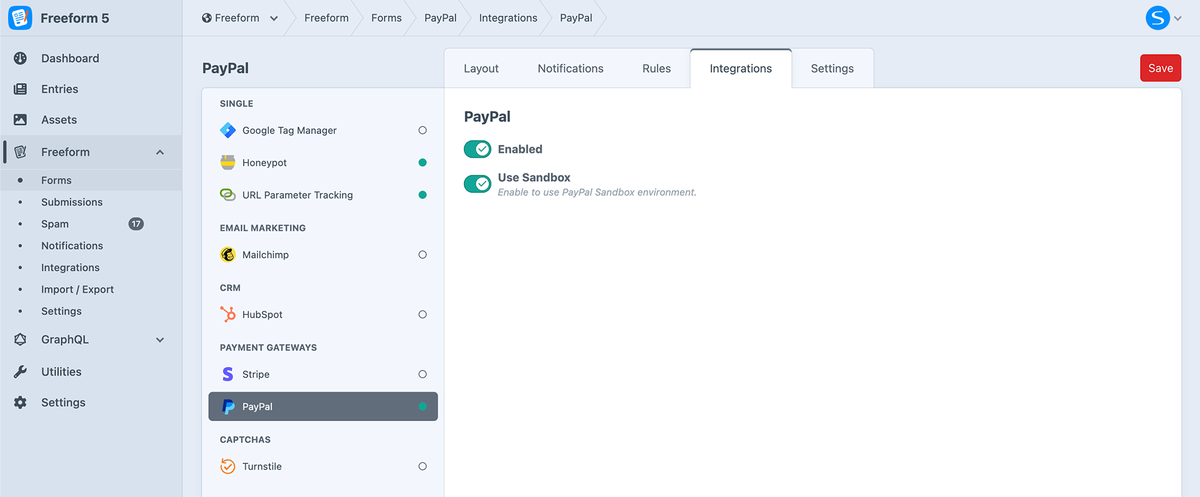1200x497 pixels.
Task: Select the Turnstile captcha icon
Action: click(x=228, y=466)
